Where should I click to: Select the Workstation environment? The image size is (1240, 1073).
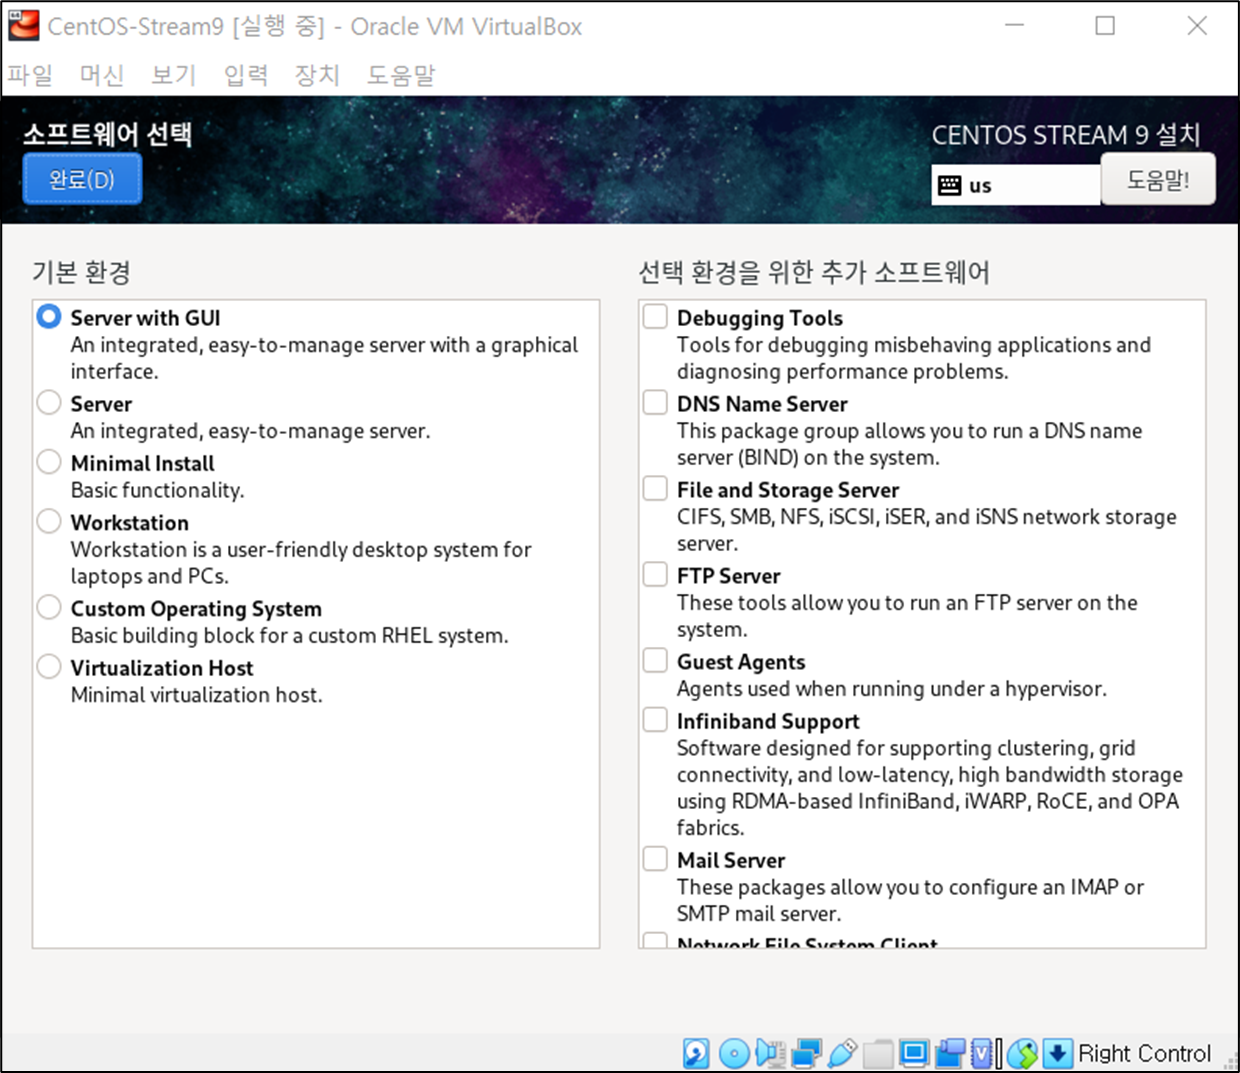tap(49, 522)
